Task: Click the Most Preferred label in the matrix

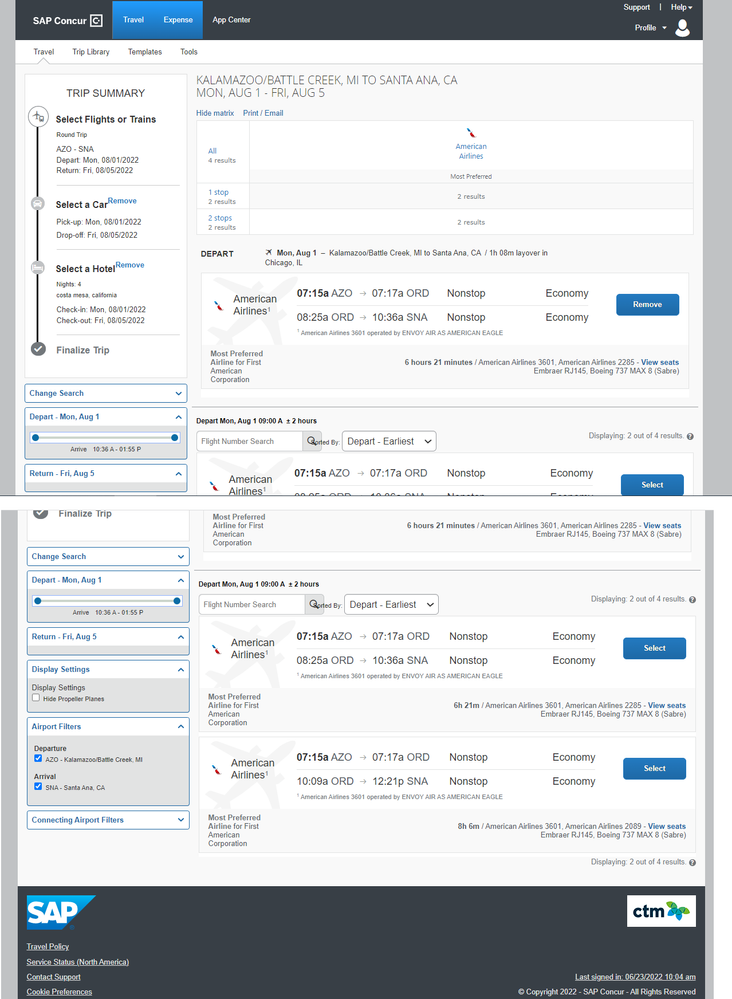Action: pyautogui.click(x=471, y=176)
